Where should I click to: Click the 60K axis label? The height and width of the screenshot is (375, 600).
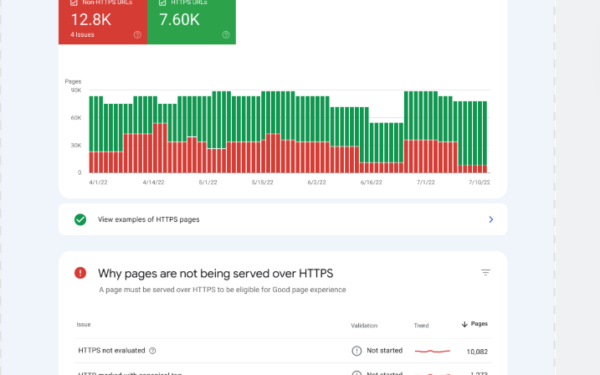[76, 118]
